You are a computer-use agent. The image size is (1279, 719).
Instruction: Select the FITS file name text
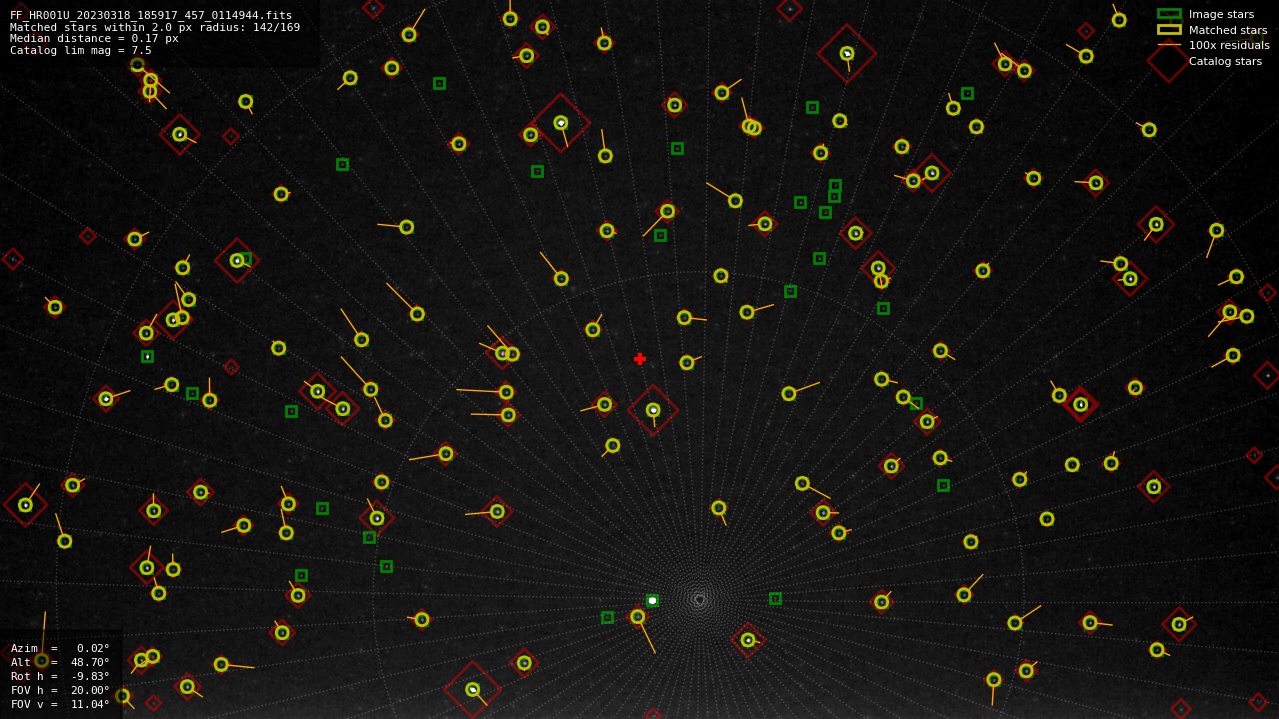click(x=151, y=15)
